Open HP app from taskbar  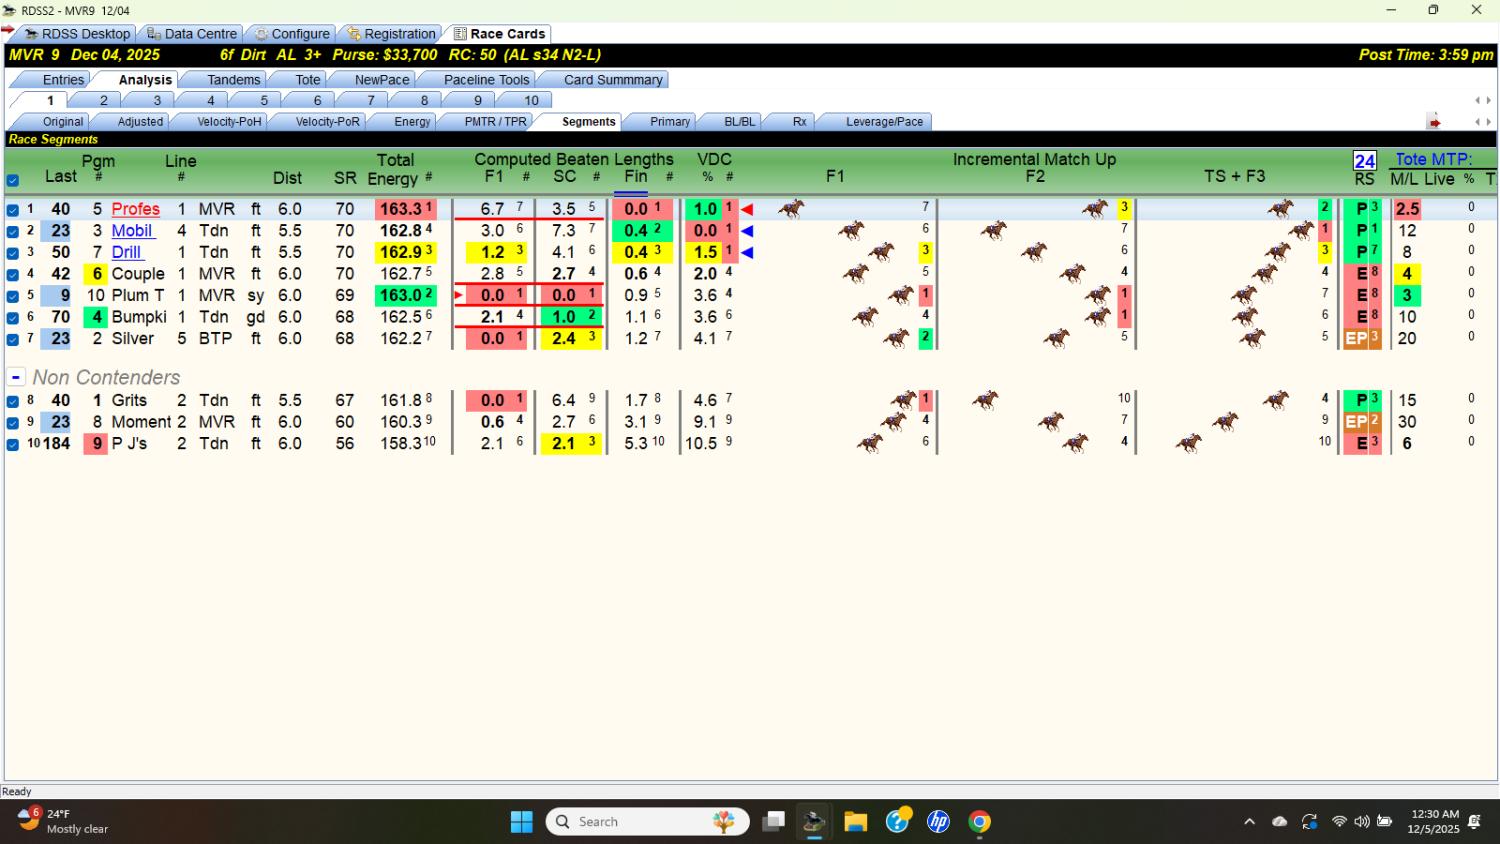(938, 822)
